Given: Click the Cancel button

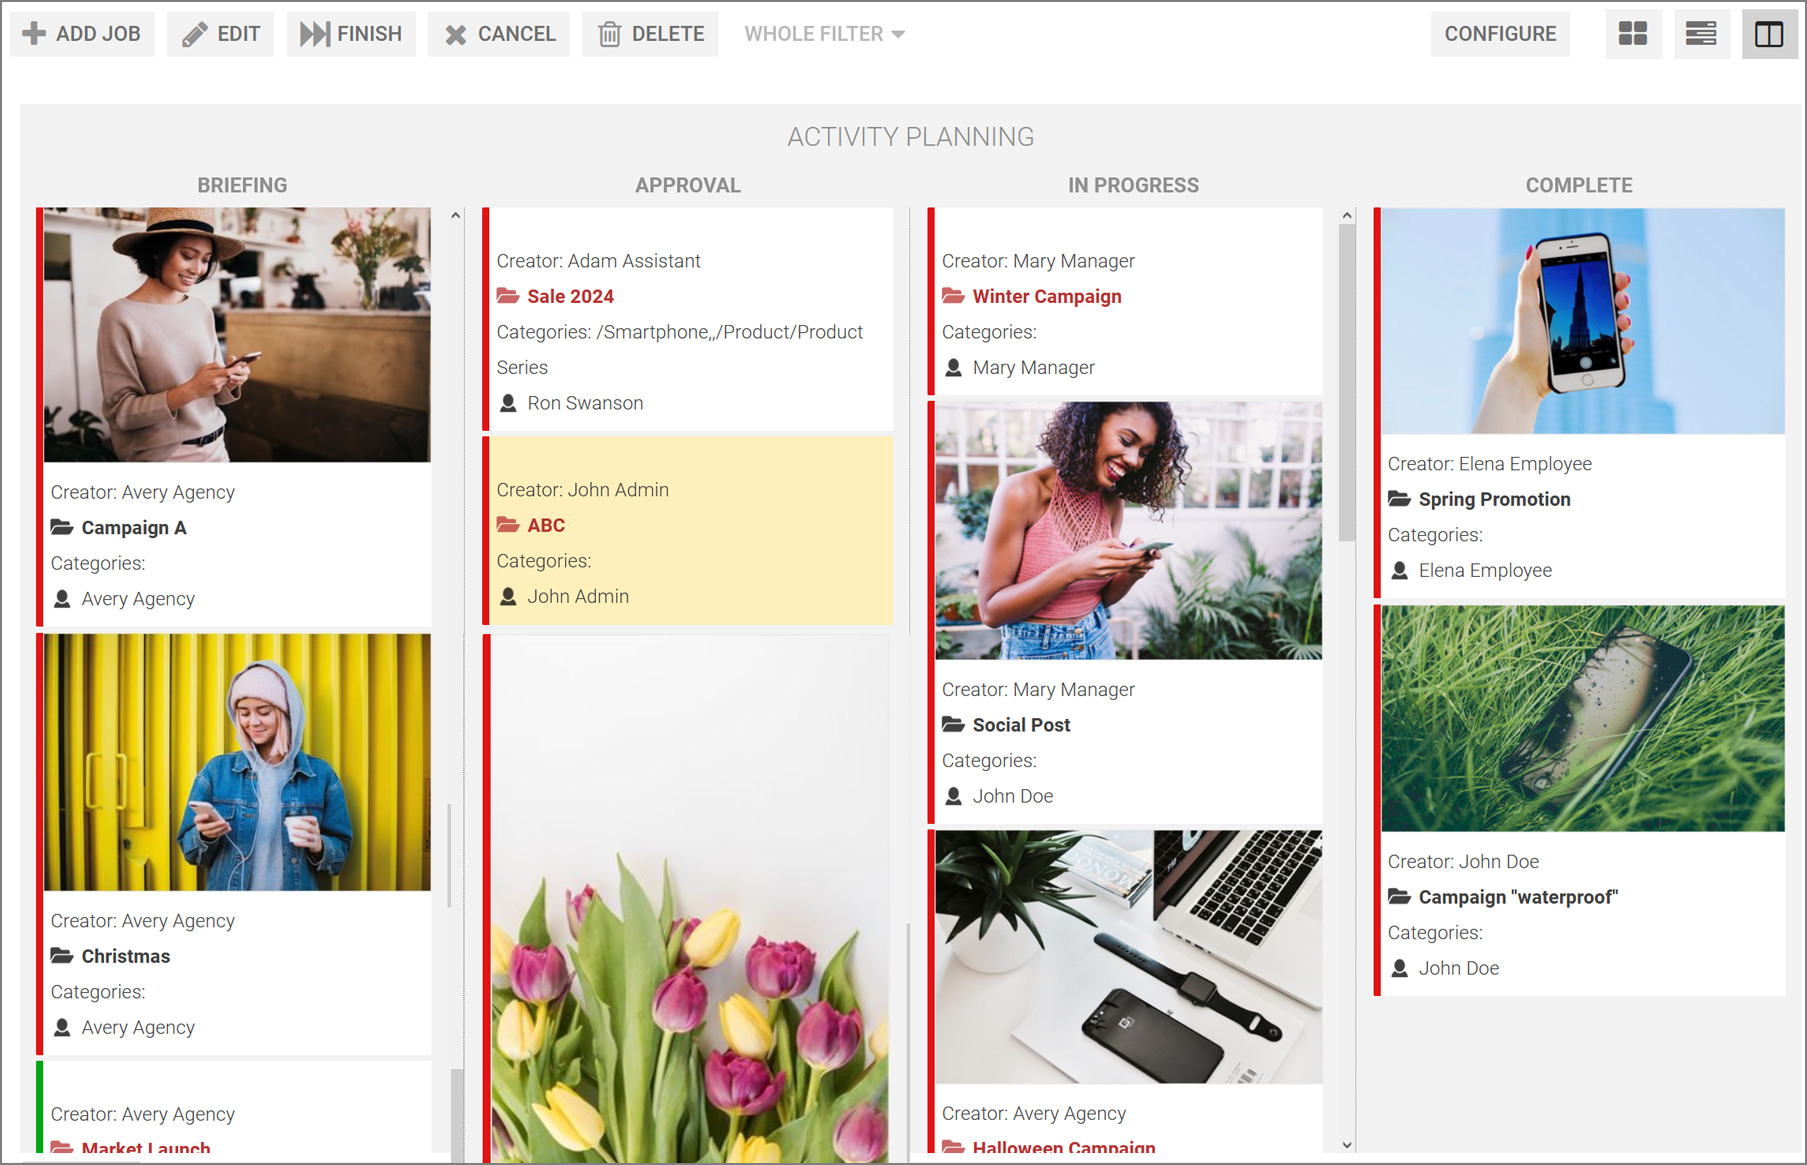Looking at the screenshot, I should 499,34.
